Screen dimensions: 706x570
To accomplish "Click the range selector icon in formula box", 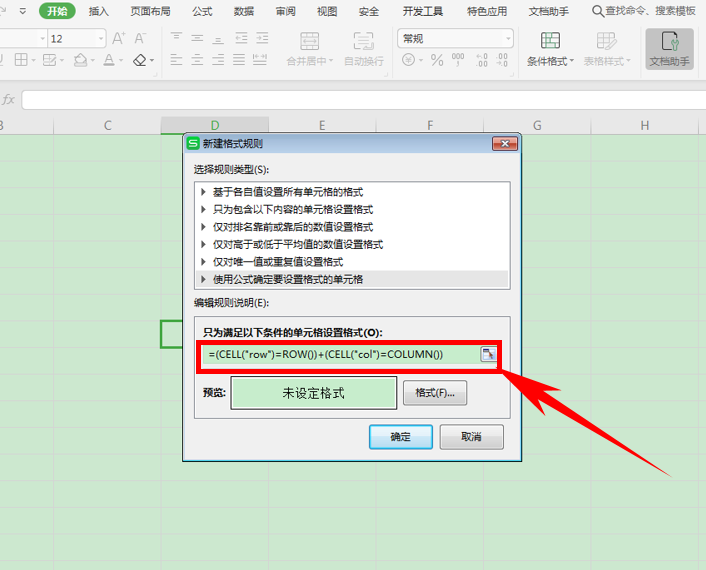I will pos(488,354).
